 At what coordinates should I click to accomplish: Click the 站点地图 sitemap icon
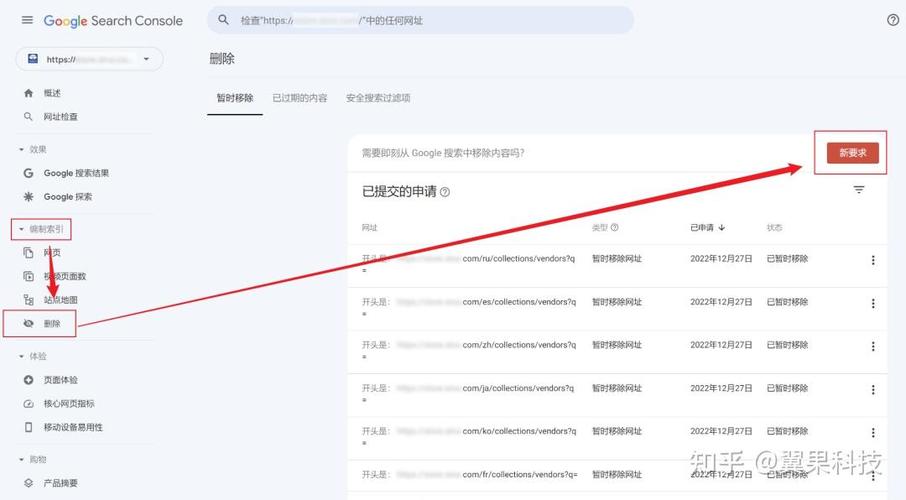[x=28, y=299]
